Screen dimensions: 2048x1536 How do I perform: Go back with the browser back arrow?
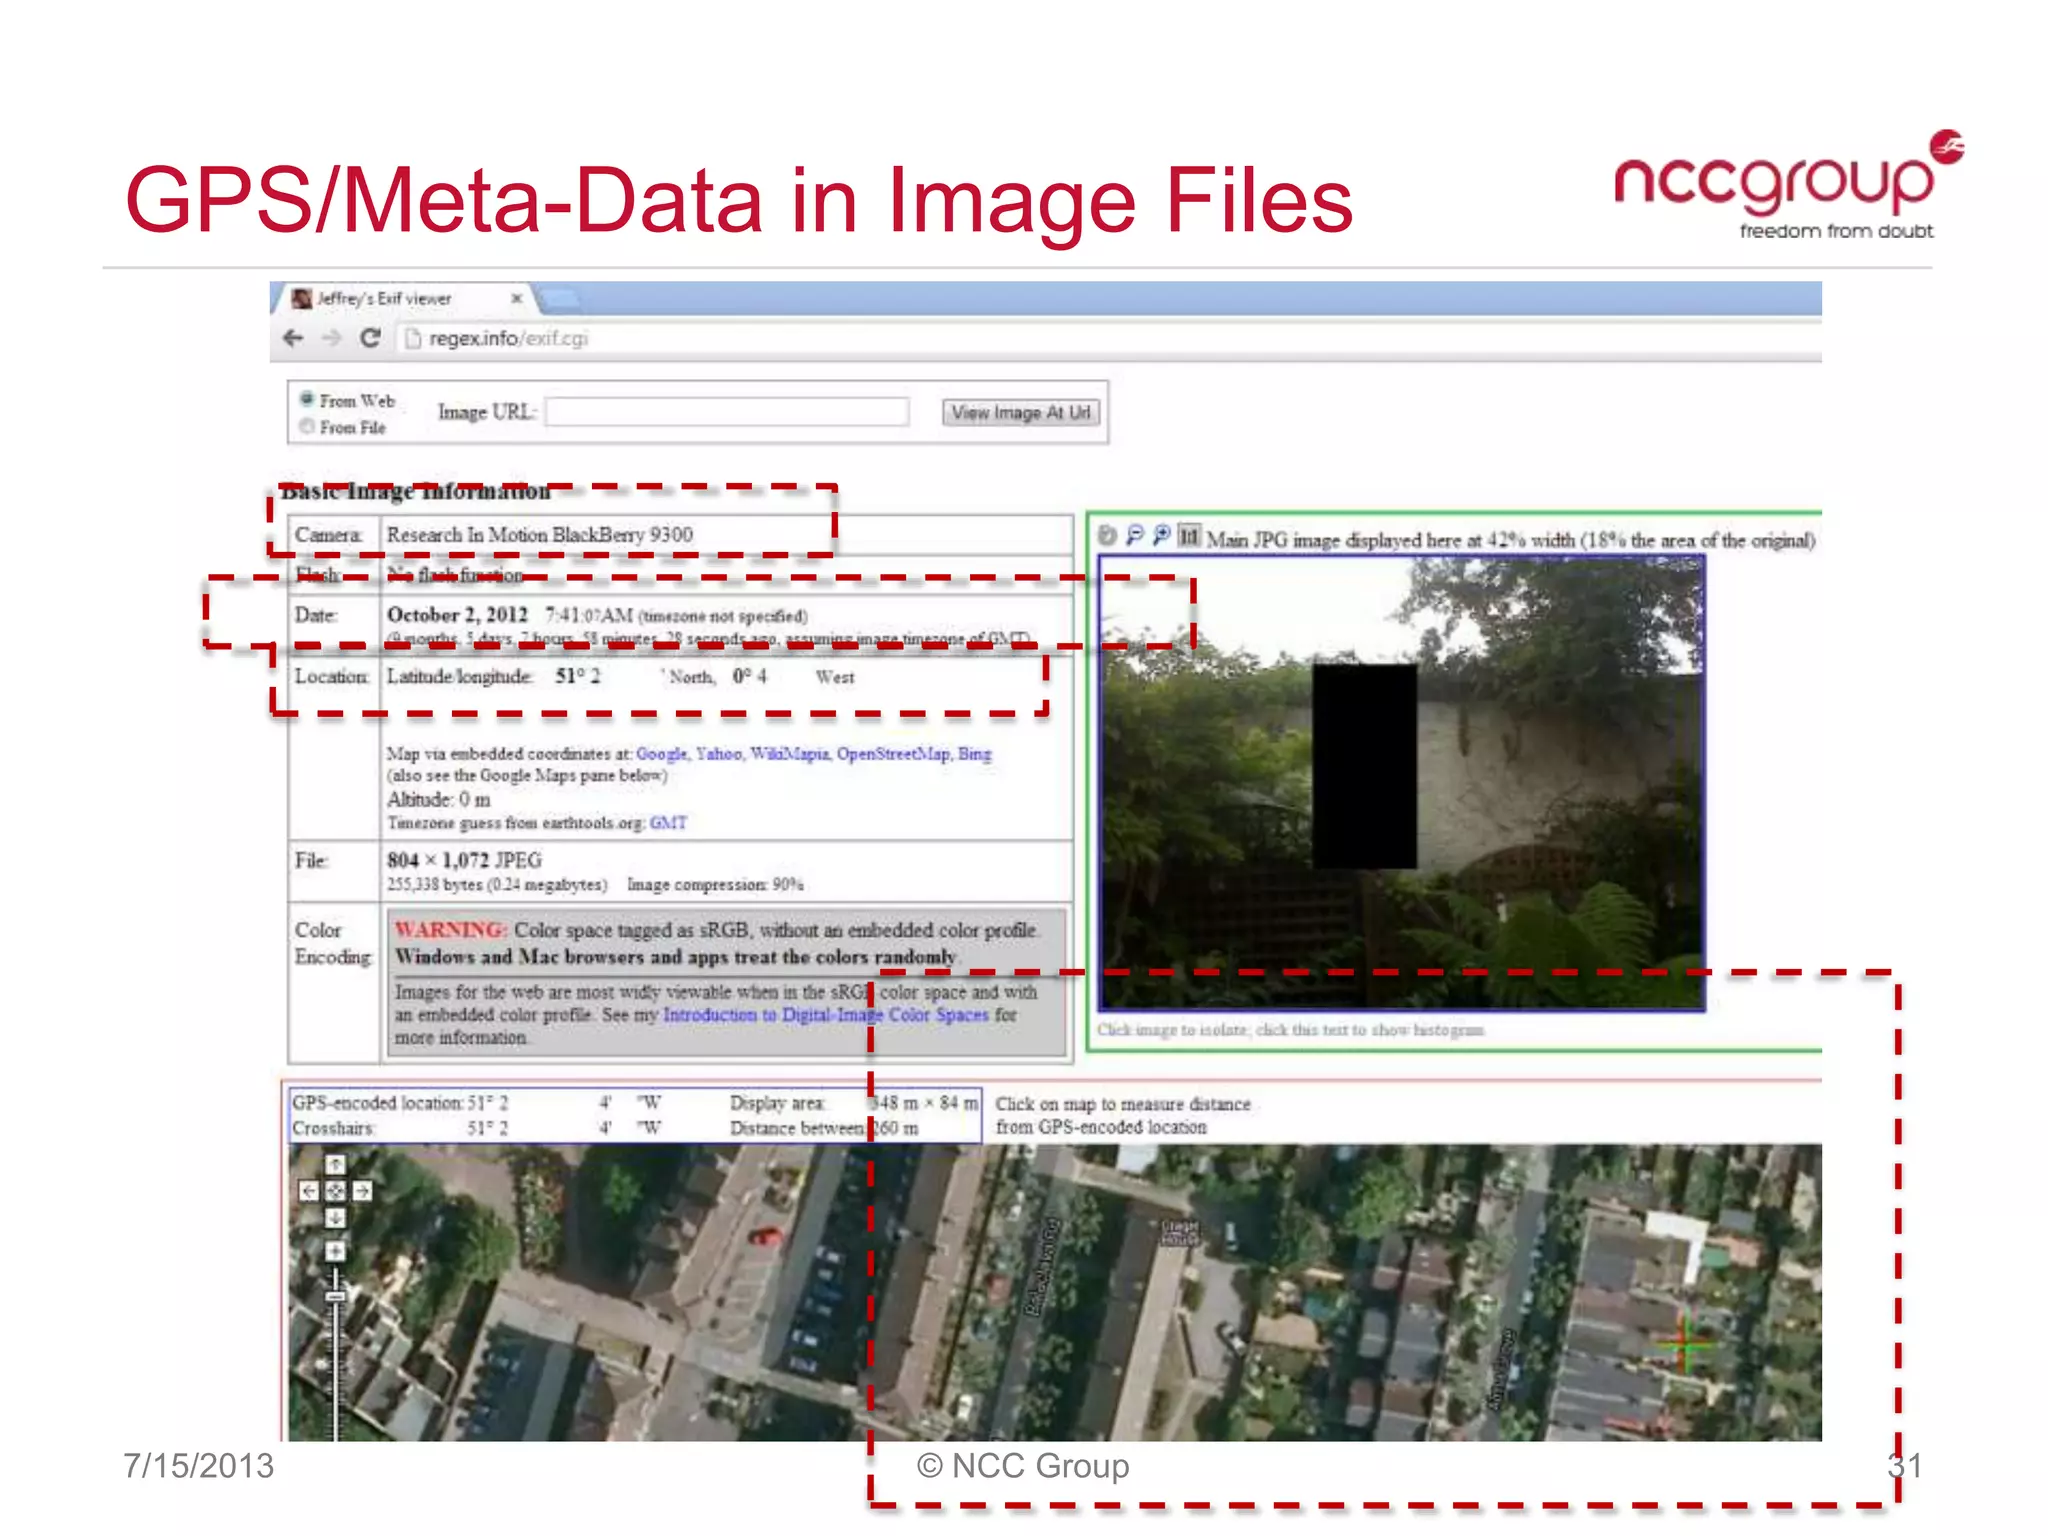[x=293, y=338]
